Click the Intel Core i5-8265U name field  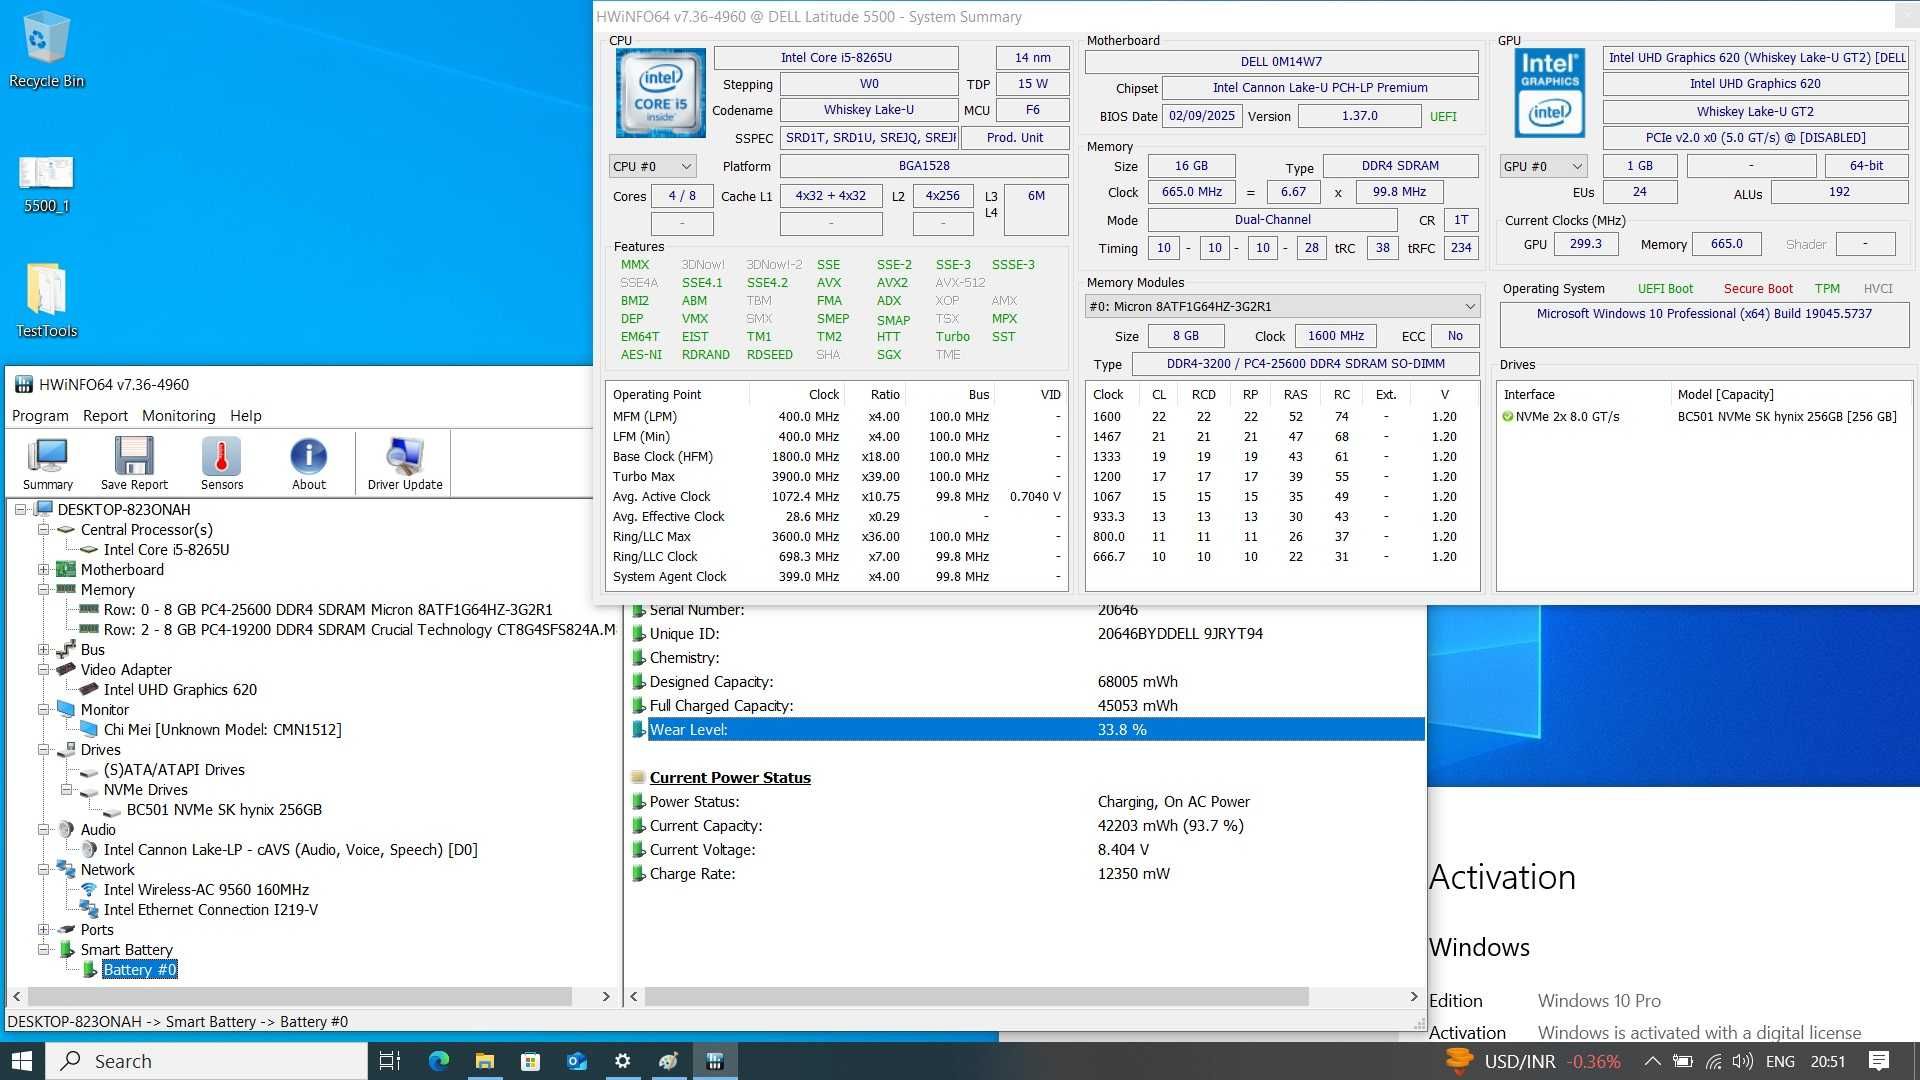point(836,57)
